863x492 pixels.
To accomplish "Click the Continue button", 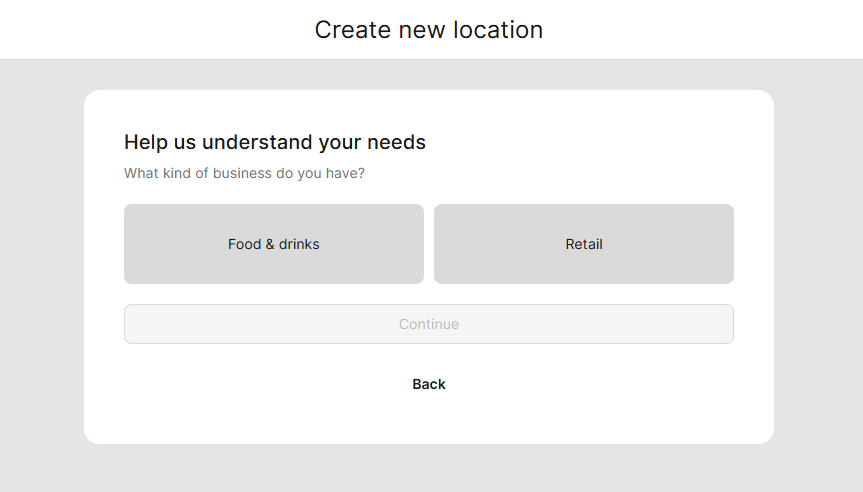I will pyautogui.click(x=429, y=324).
